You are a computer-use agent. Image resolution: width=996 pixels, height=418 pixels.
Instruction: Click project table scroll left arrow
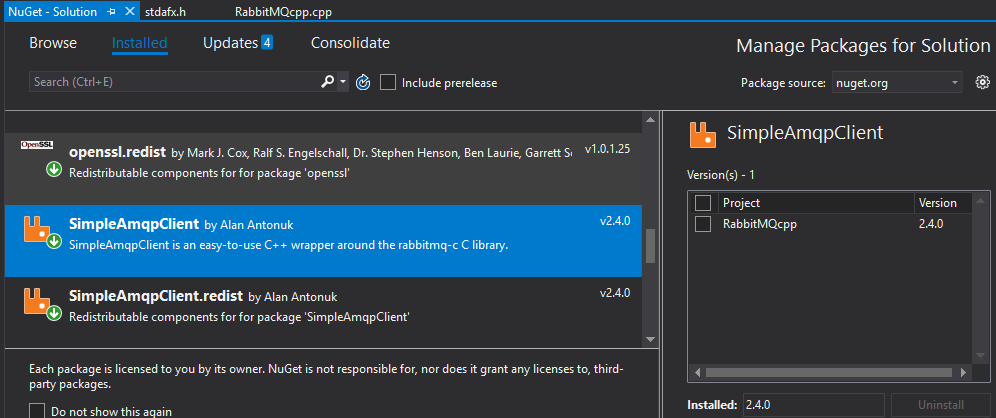pyautogui.click(x=697, y=372)
